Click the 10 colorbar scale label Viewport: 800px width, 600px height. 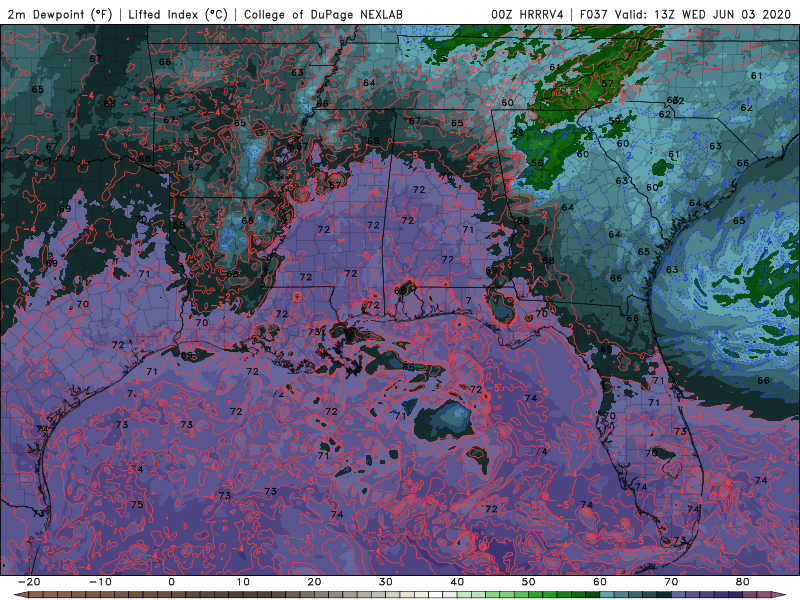click(x=243, y=582)
